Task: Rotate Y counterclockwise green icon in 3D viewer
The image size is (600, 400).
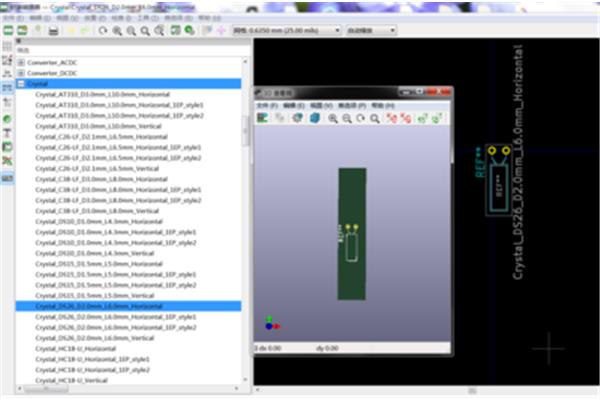Action: click(x=437, y=118)
